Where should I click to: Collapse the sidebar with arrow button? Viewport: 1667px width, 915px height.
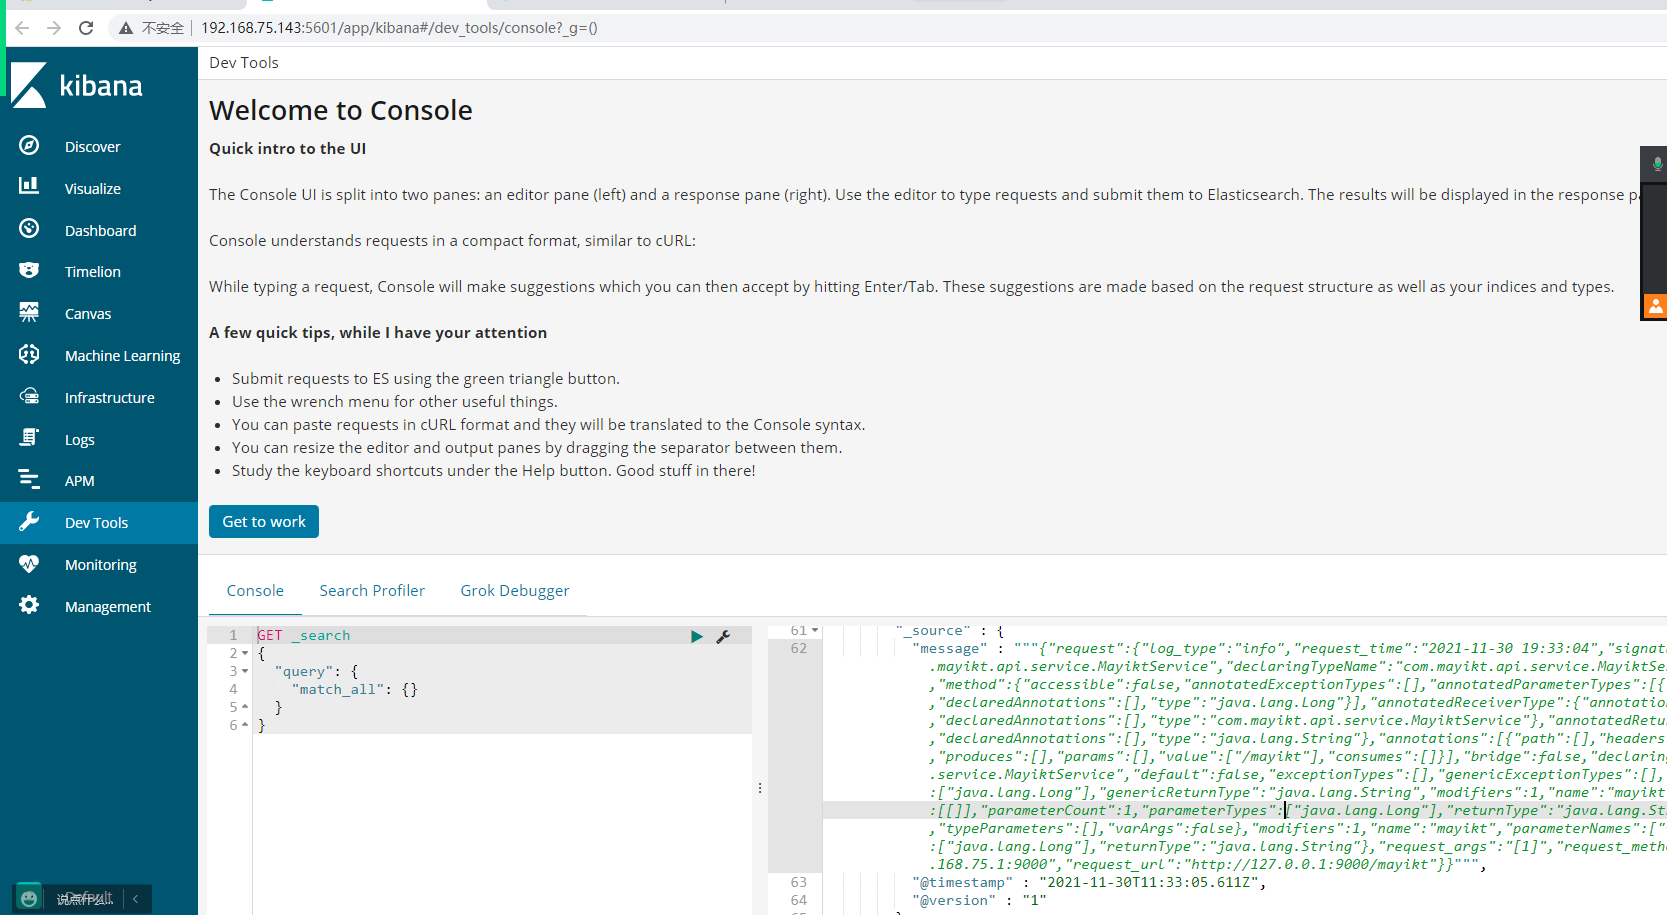click(135, 898)
